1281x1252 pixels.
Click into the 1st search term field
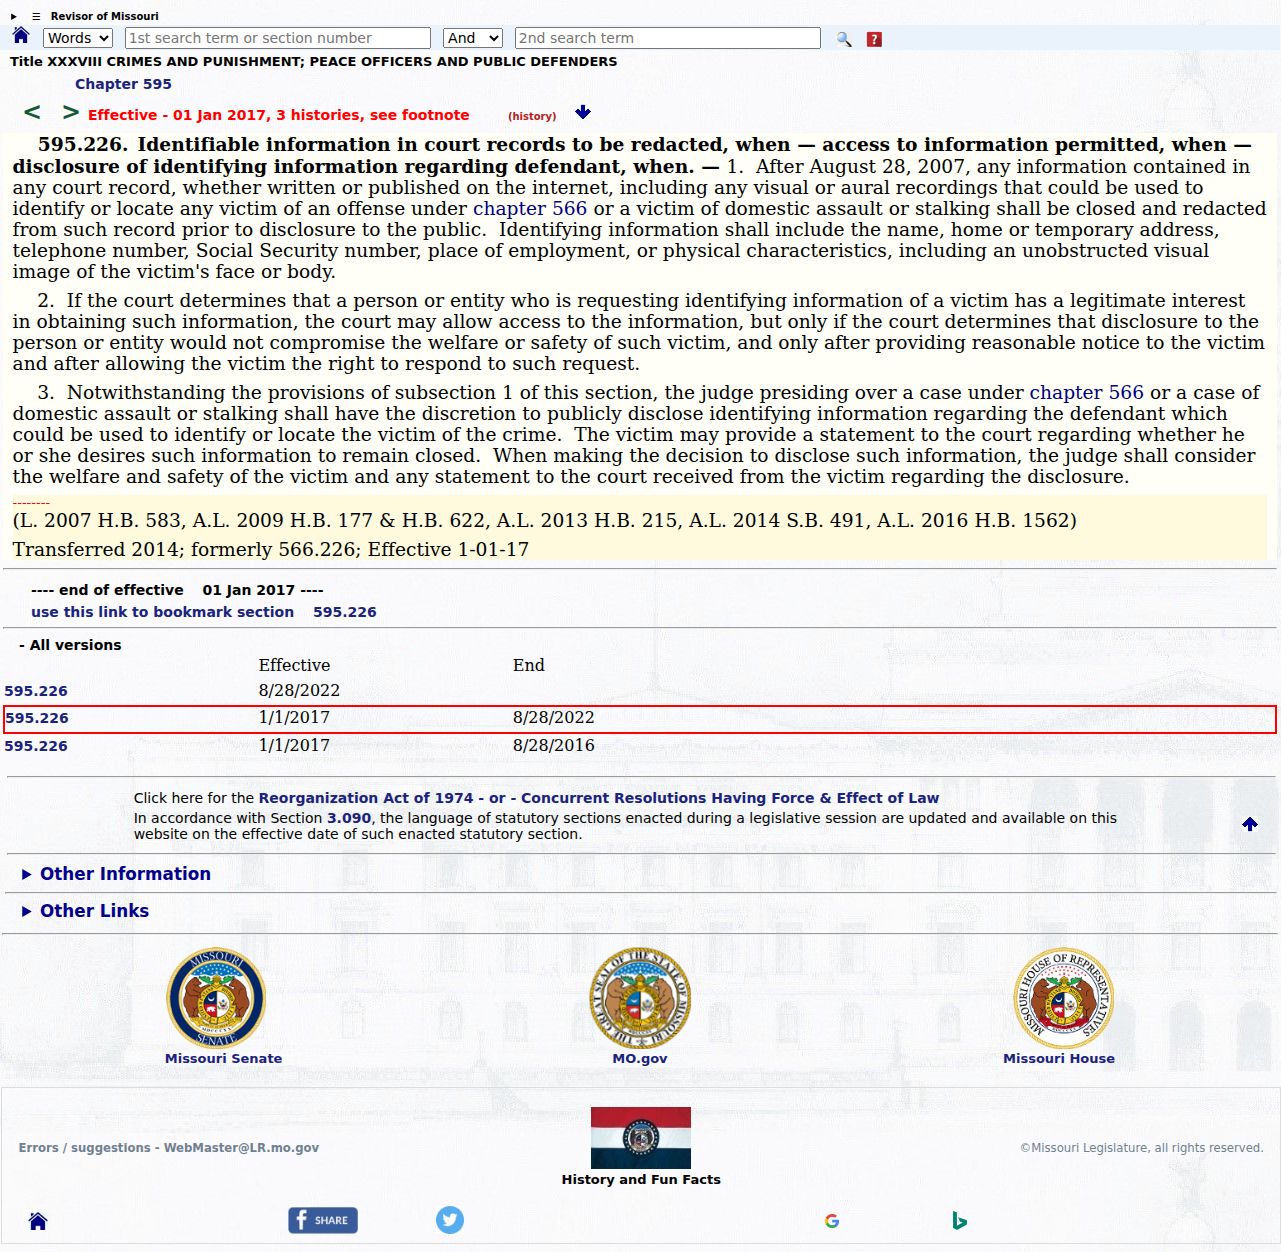click(x=278, y=38)
